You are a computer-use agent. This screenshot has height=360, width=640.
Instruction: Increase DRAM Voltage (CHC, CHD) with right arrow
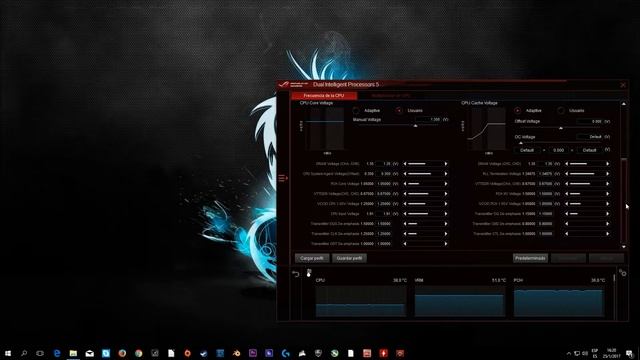click(x=608, y=164)
